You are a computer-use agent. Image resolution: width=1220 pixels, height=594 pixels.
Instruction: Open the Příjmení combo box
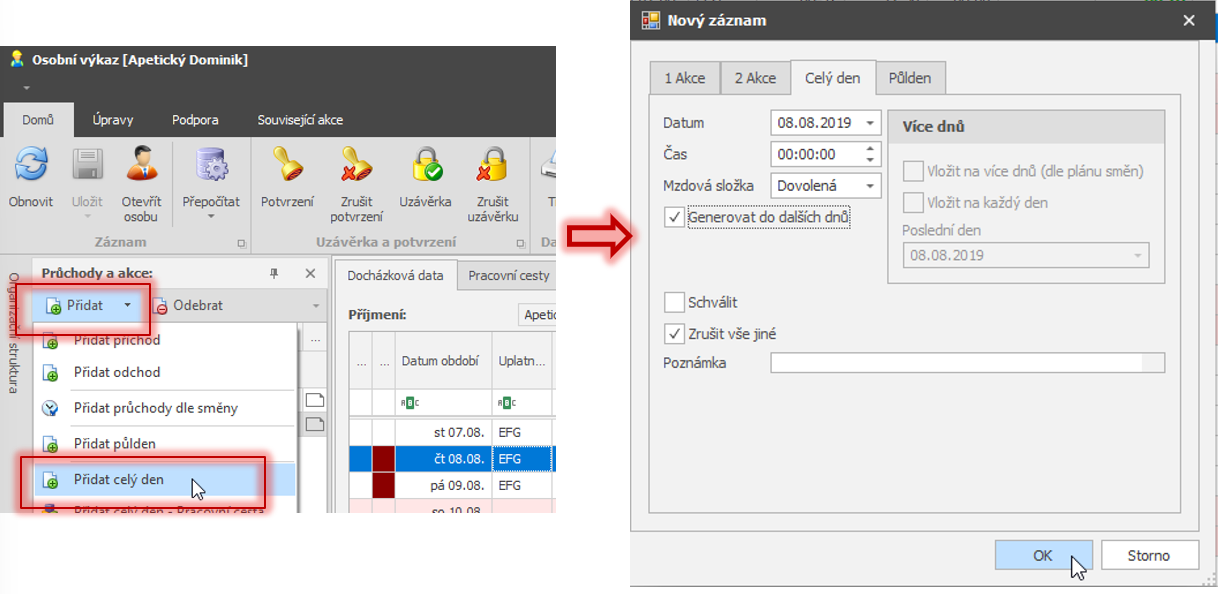coord(538,314)
